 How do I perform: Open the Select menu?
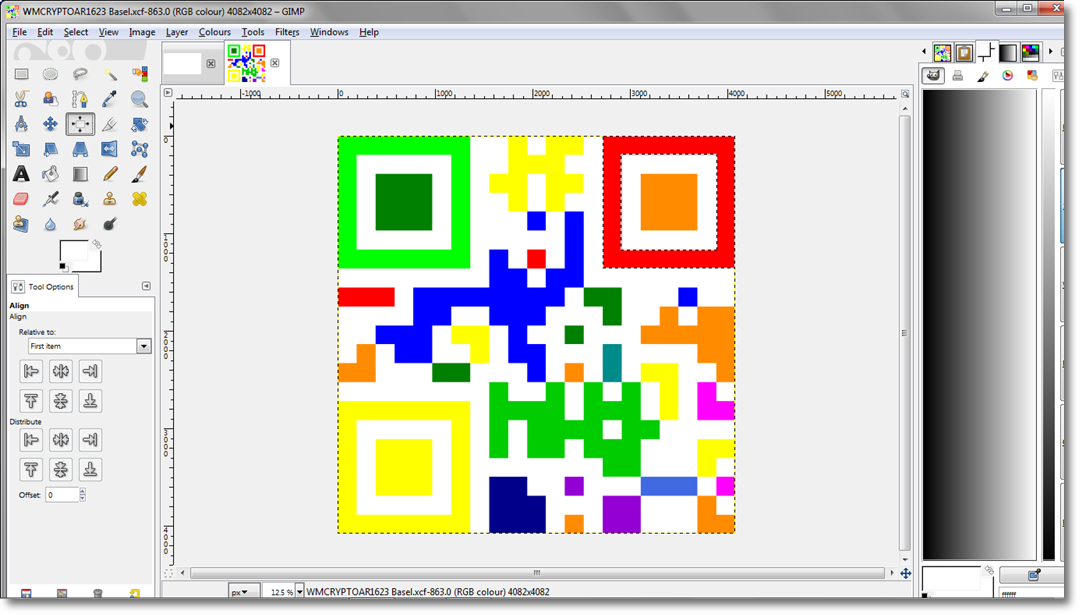[76, 32]
